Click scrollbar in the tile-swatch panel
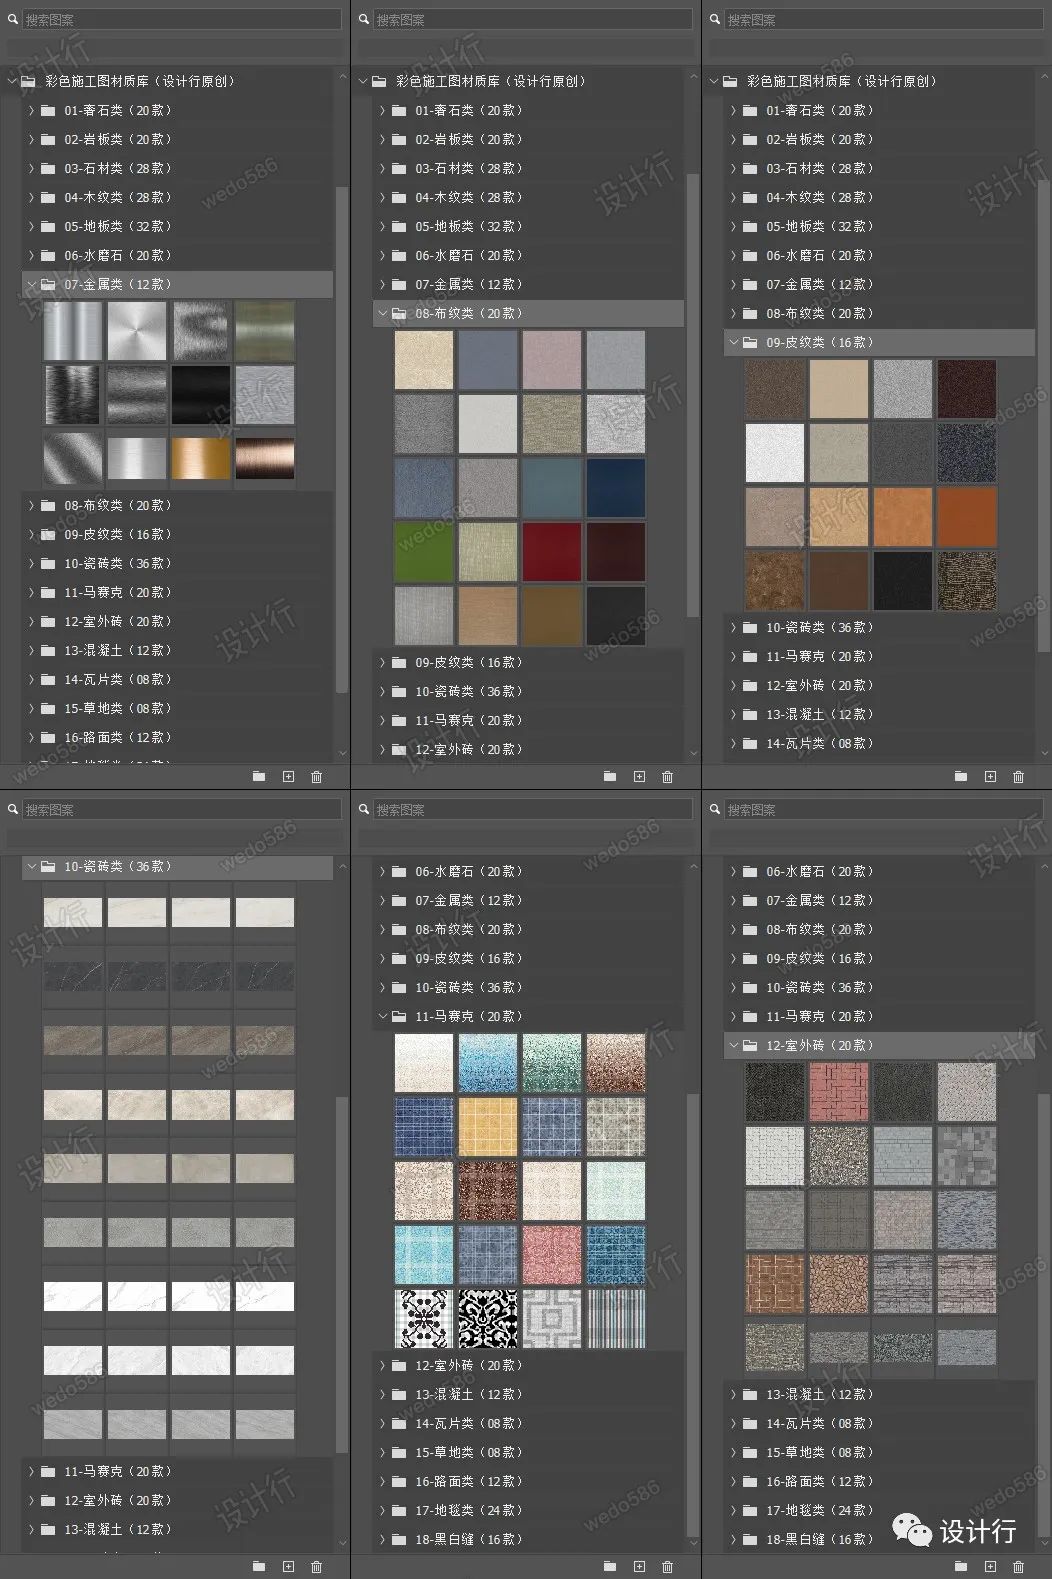The width and height of the screenshot is (1052, 1579). click(x=343, y=1274)
